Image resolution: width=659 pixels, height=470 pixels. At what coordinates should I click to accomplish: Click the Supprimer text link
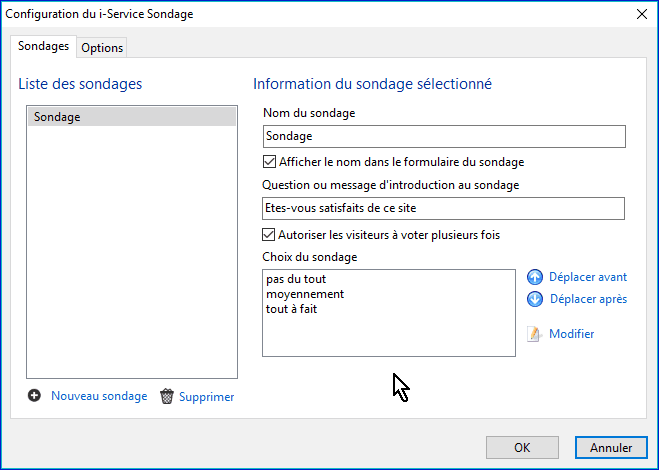click(x=206, y=397)
